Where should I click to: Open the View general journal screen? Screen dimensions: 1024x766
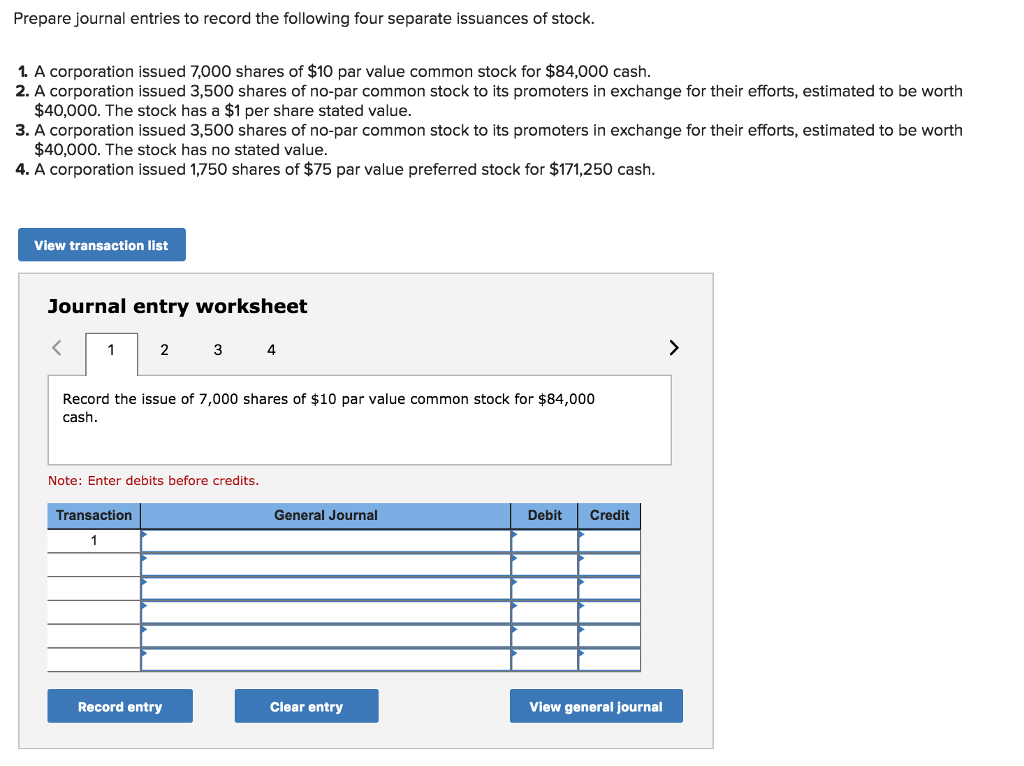click(x=596, y=705)
